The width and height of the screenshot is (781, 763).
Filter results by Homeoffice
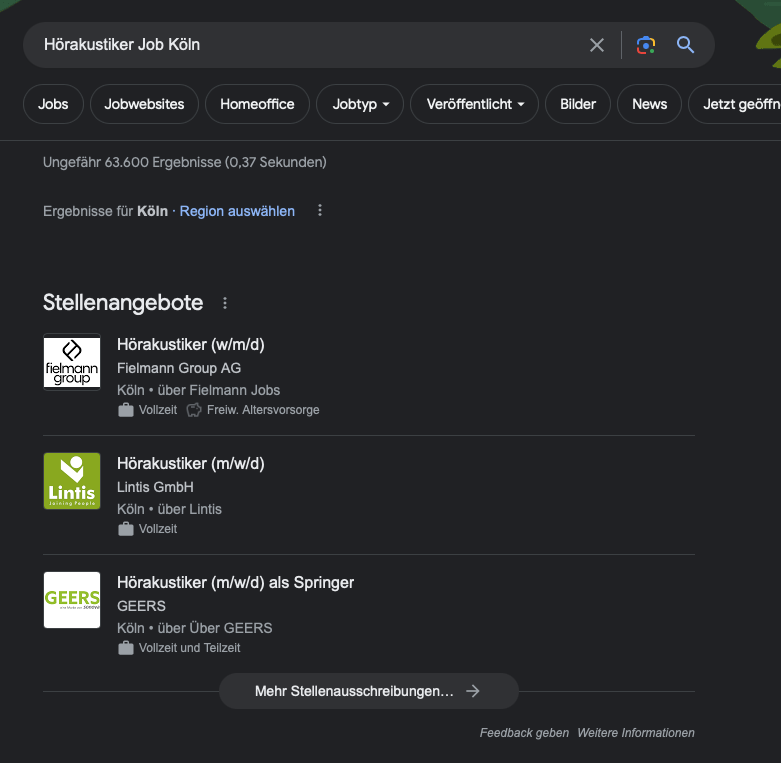[257, 104]
